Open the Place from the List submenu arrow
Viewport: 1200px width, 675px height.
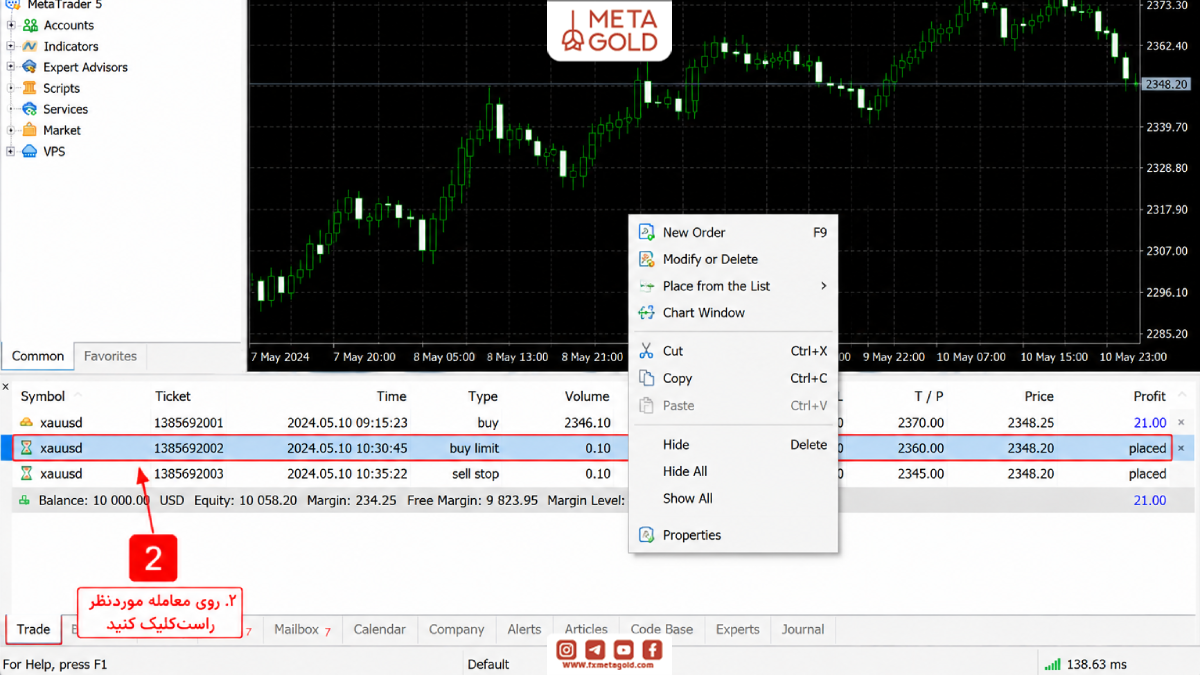(x=824, y=286)
